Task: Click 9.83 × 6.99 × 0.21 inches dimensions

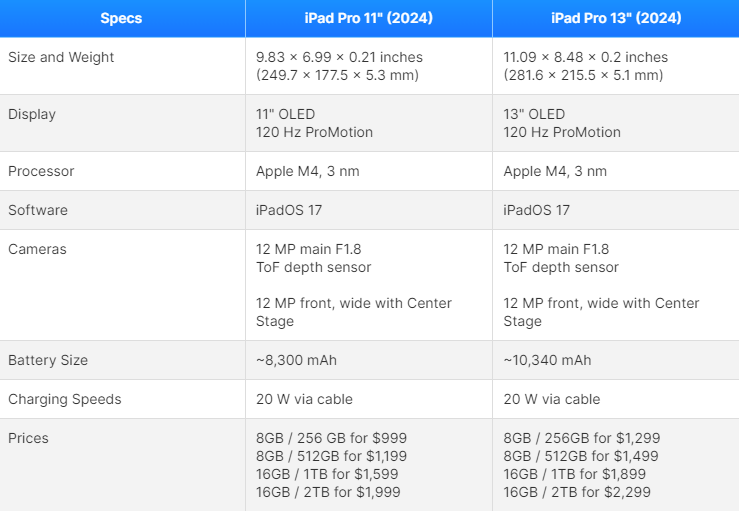Action: click(339, 57)
